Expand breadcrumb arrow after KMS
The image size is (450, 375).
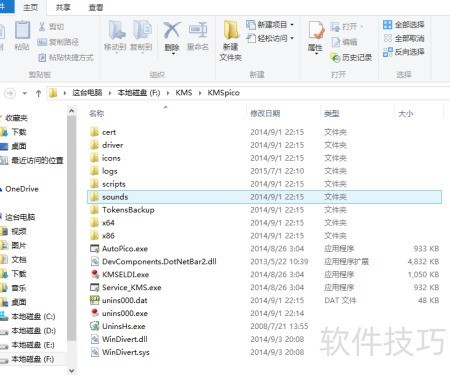pos(200,93)
